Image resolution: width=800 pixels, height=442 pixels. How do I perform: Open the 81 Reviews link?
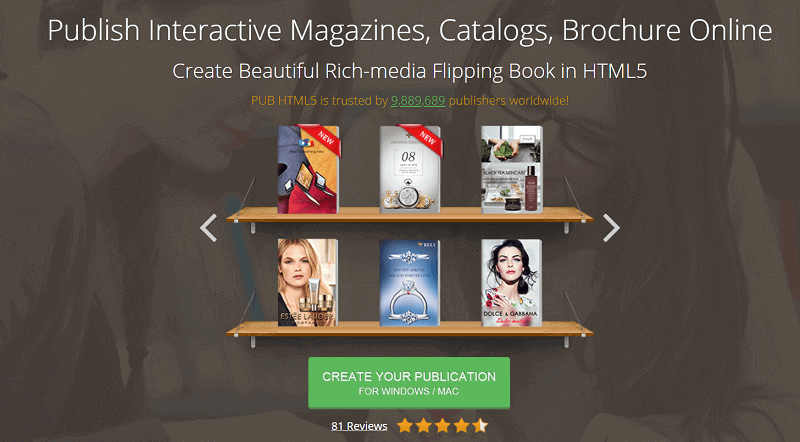359,426
